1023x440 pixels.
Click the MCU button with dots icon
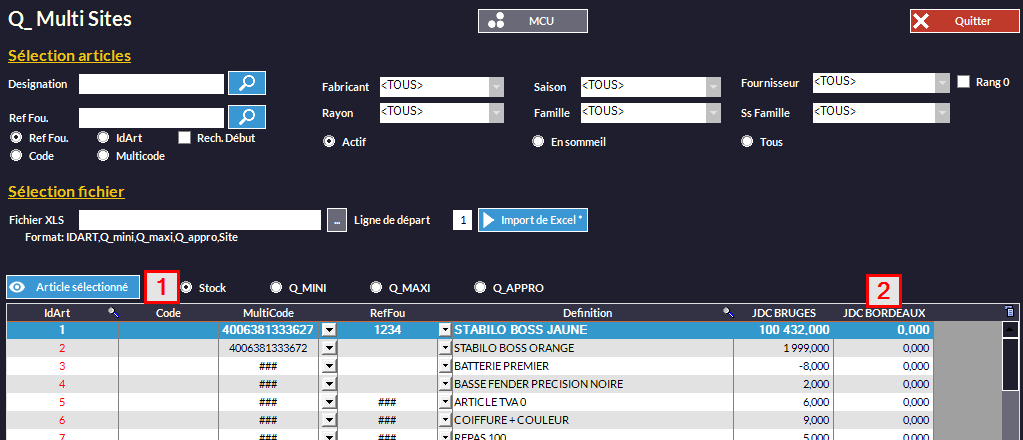tap(532, 20)
